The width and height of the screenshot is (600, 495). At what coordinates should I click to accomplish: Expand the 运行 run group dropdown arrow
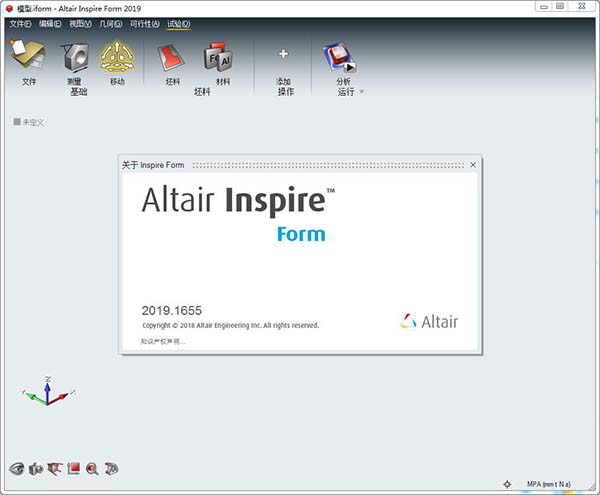(362, 92)
